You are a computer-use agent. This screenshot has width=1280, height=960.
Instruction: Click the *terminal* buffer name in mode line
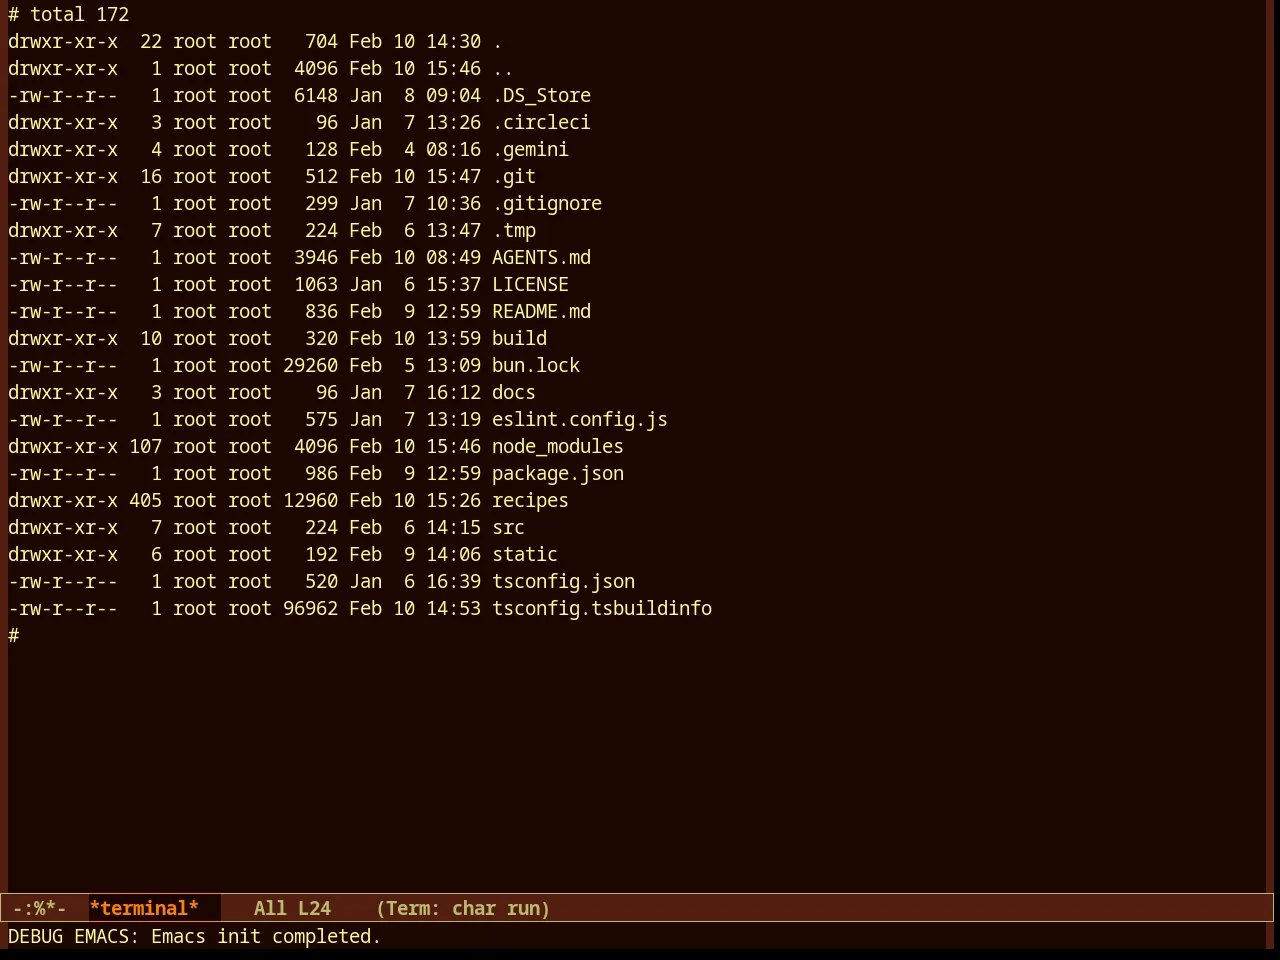pos(144,908)
